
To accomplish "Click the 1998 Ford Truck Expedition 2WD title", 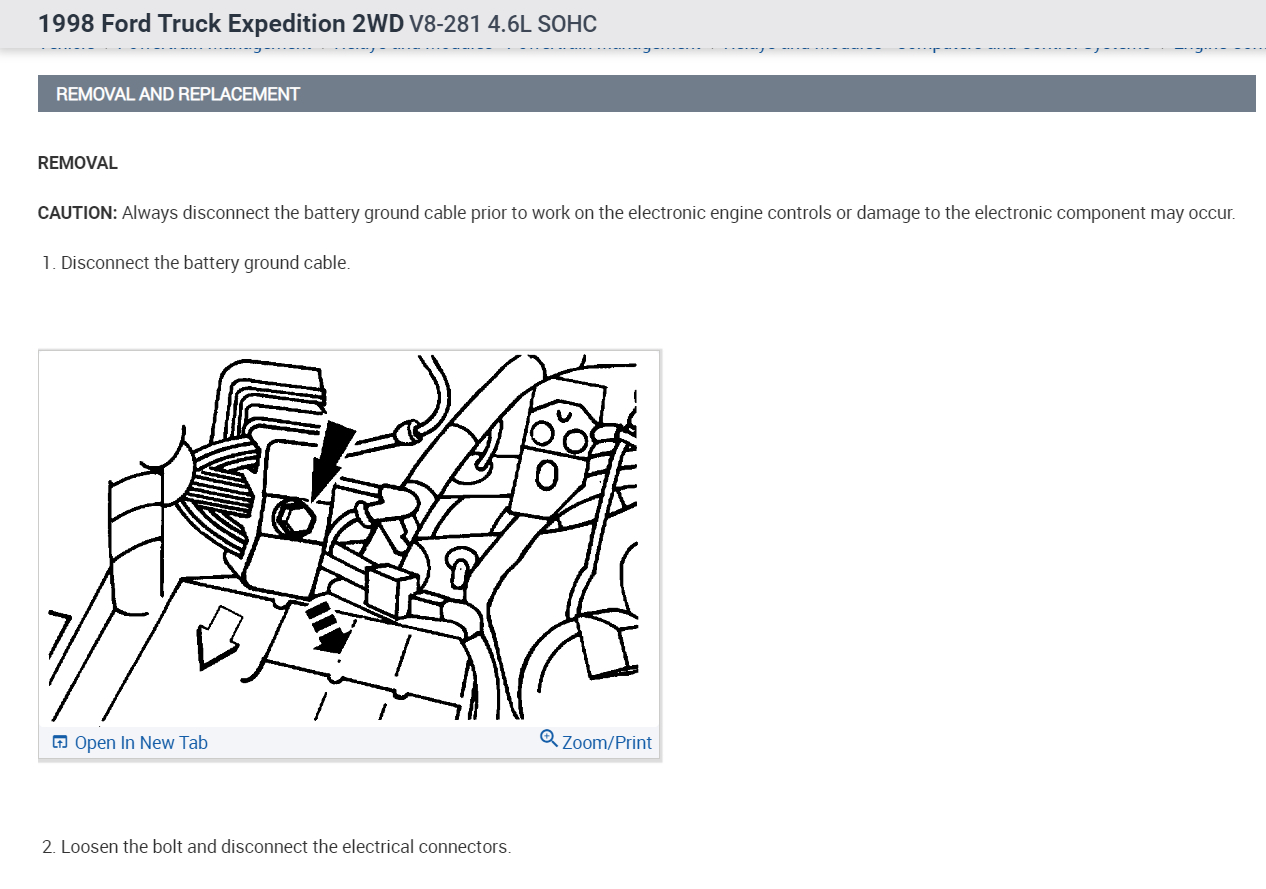I will tap(221, 23).
